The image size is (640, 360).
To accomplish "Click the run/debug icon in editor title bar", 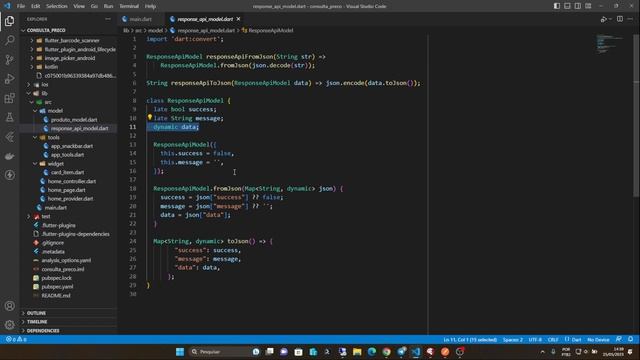I will (604, 19).
